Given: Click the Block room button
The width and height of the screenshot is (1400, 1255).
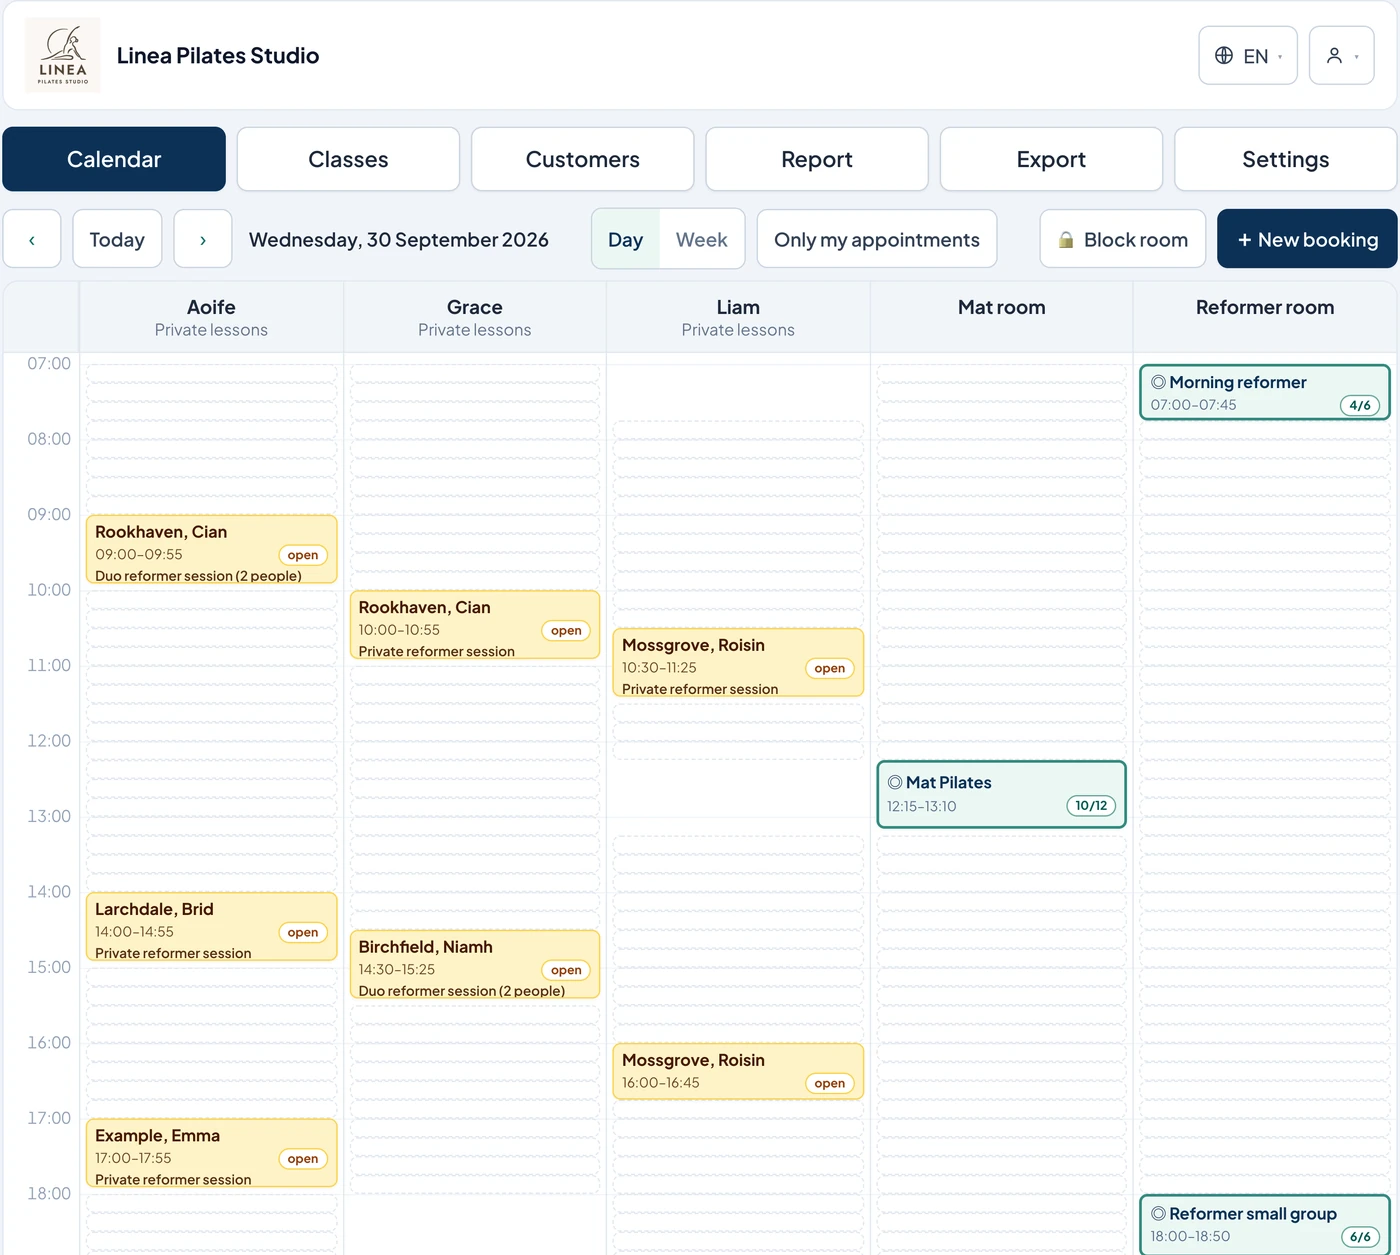Looking at the screenshot, I should (x=1123, y=239).
